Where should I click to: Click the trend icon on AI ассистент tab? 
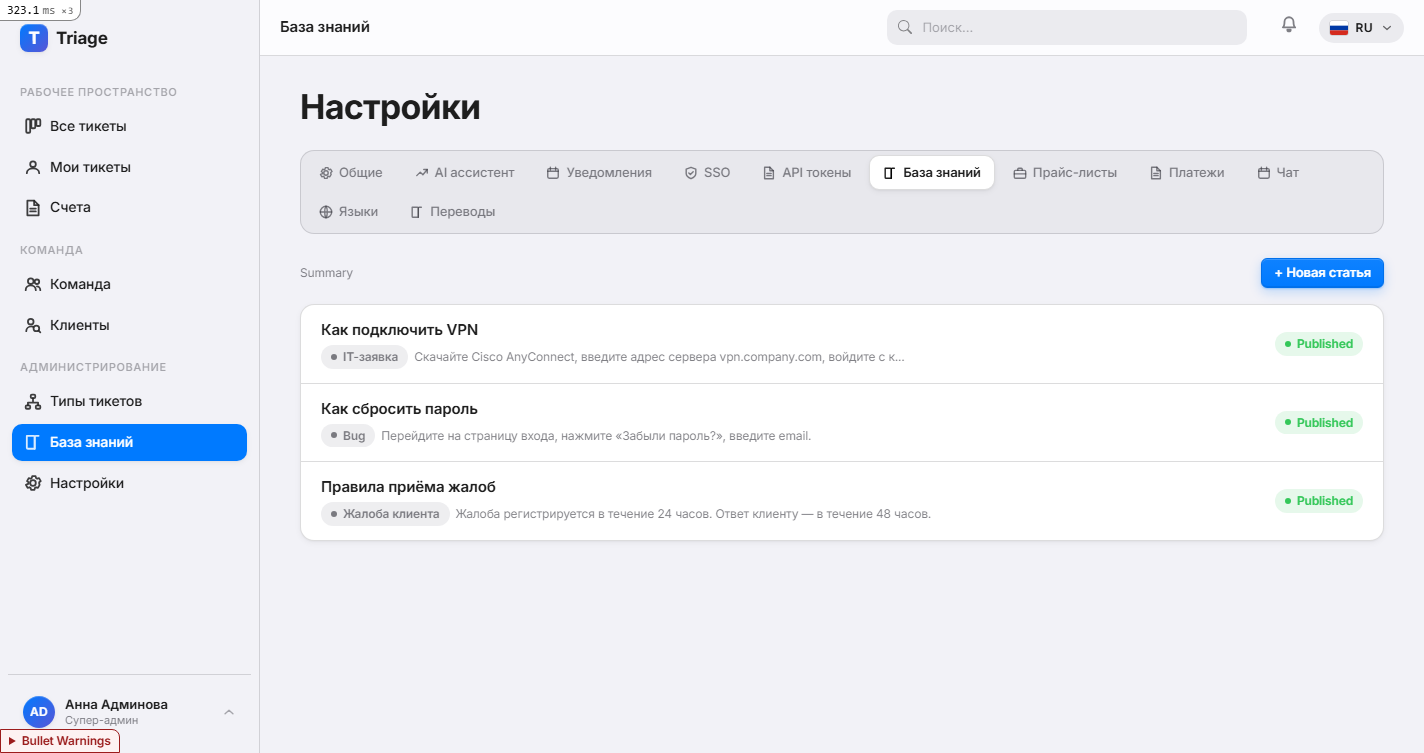(422, 173)
